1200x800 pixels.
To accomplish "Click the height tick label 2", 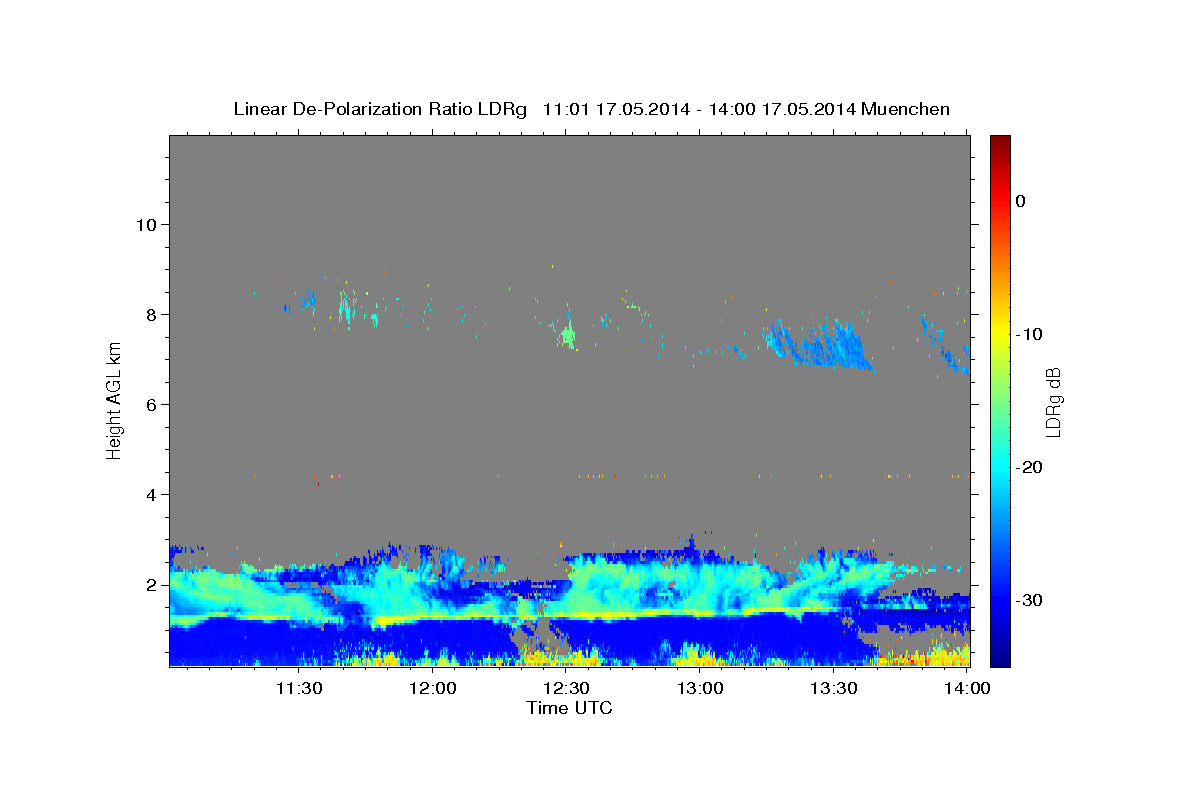I will click(150, 584).
